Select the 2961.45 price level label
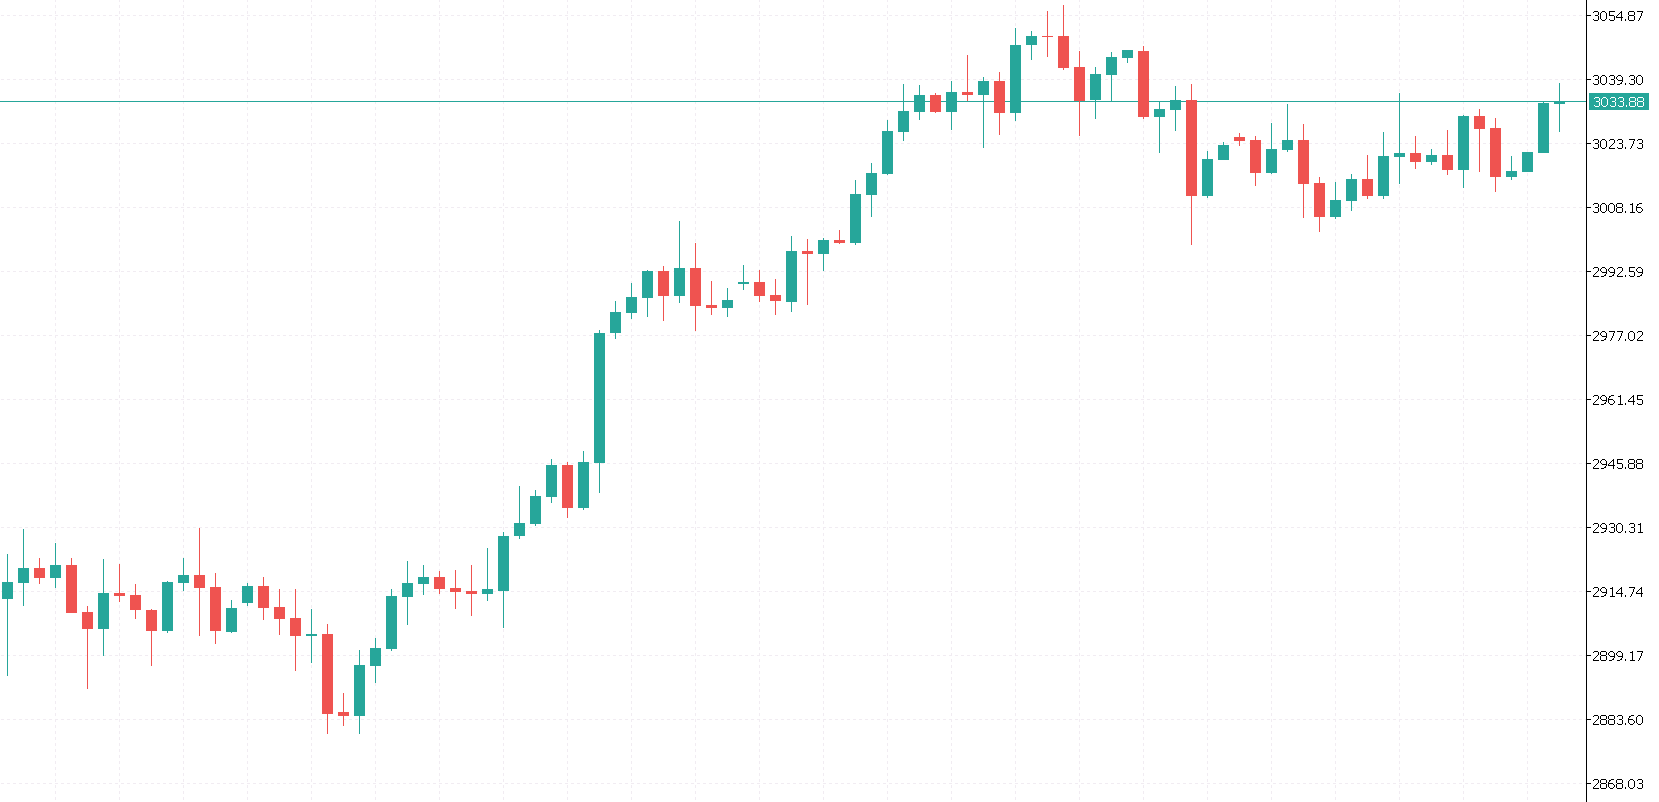Image resolution: width=1659 pixels, height=802 pixels. coord(1617,400)
